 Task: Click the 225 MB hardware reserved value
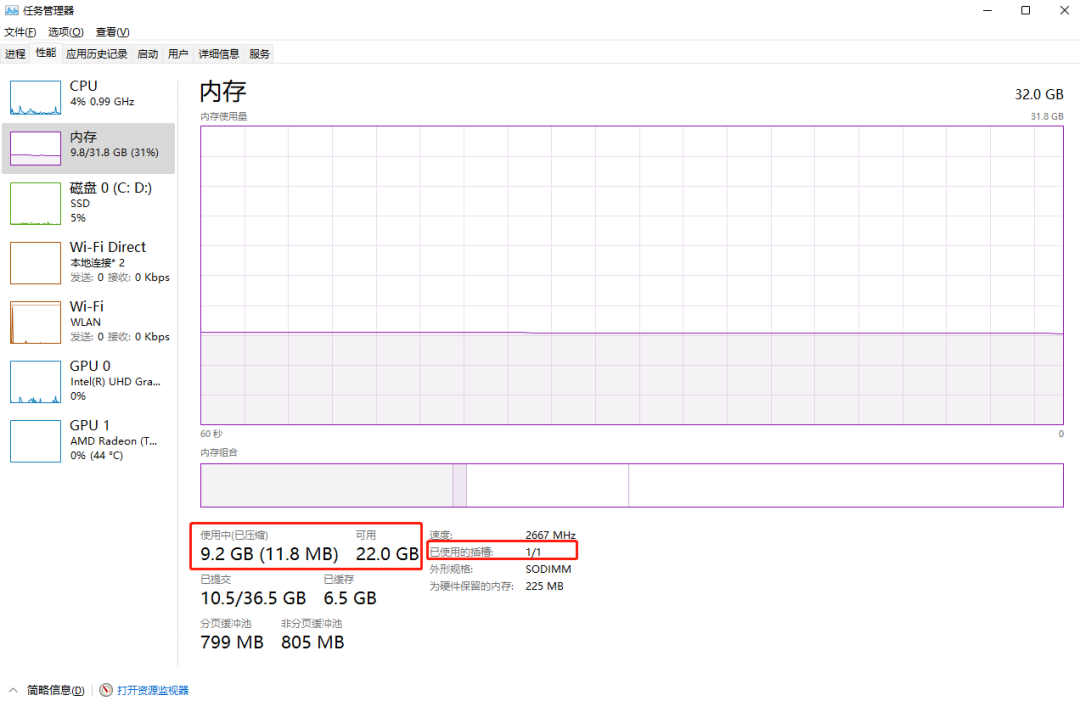coord(544,587)
